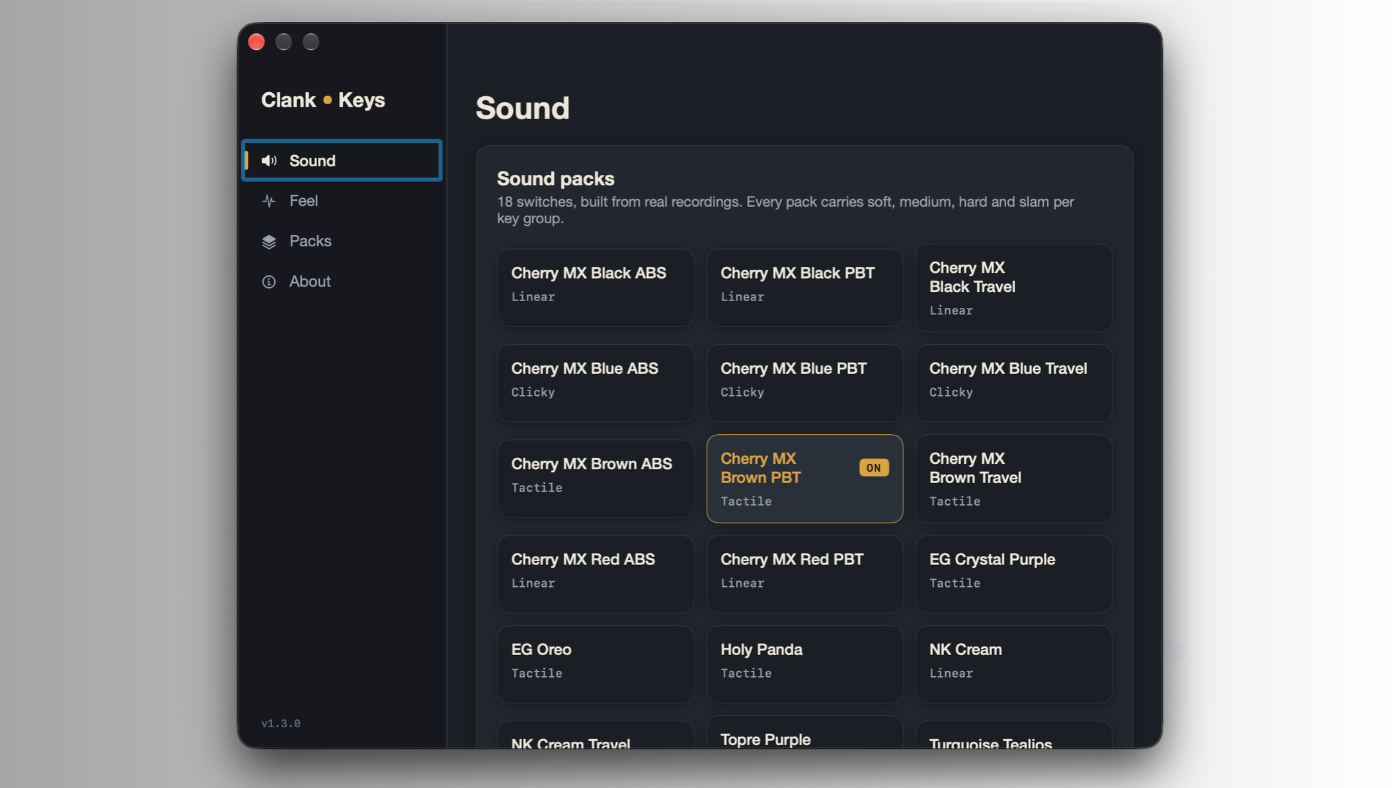Pick the EG Oreo sound pack
The image size is (1400, 788).
tap(596, 664)
